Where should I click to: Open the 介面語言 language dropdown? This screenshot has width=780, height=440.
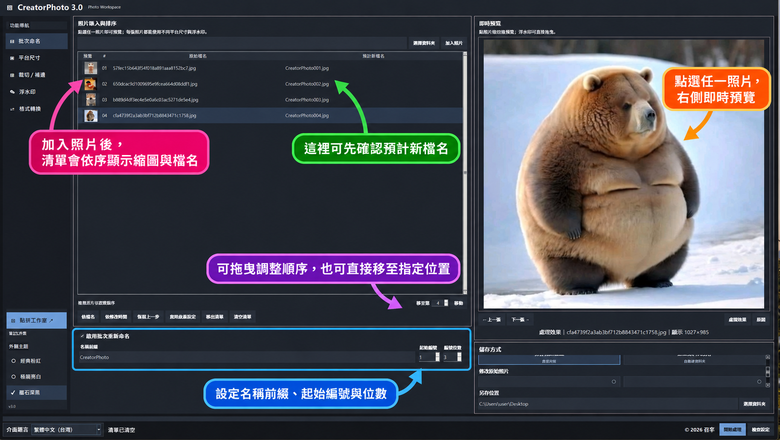[67, 430]
